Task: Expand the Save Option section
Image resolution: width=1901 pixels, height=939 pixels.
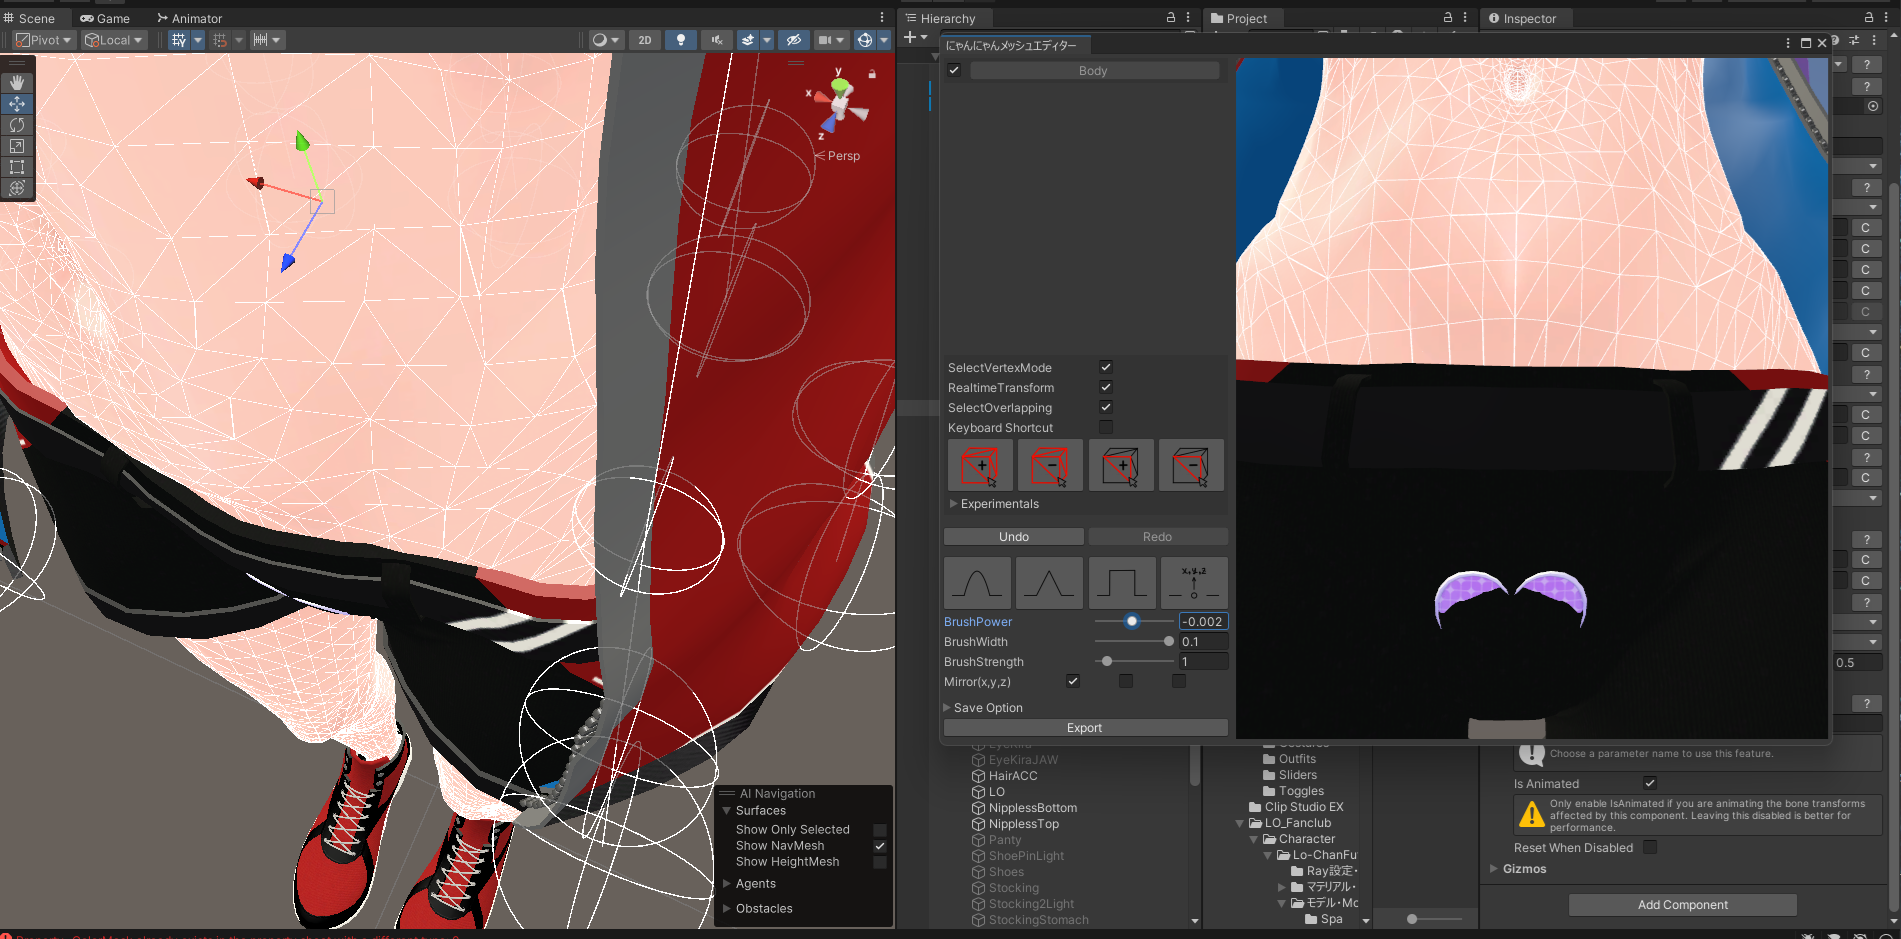Action: click(x=947, y=707)
